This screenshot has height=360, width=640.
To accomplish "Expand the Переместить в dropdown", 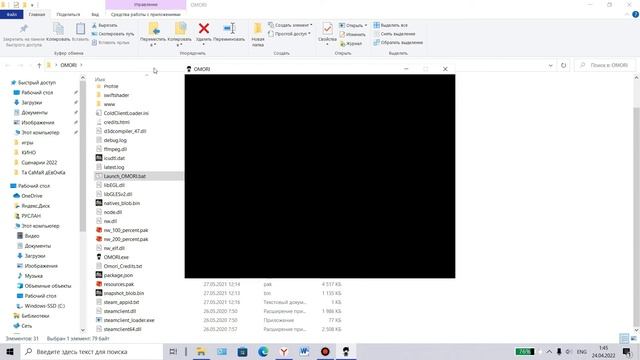I will click(x=153, y=44).
